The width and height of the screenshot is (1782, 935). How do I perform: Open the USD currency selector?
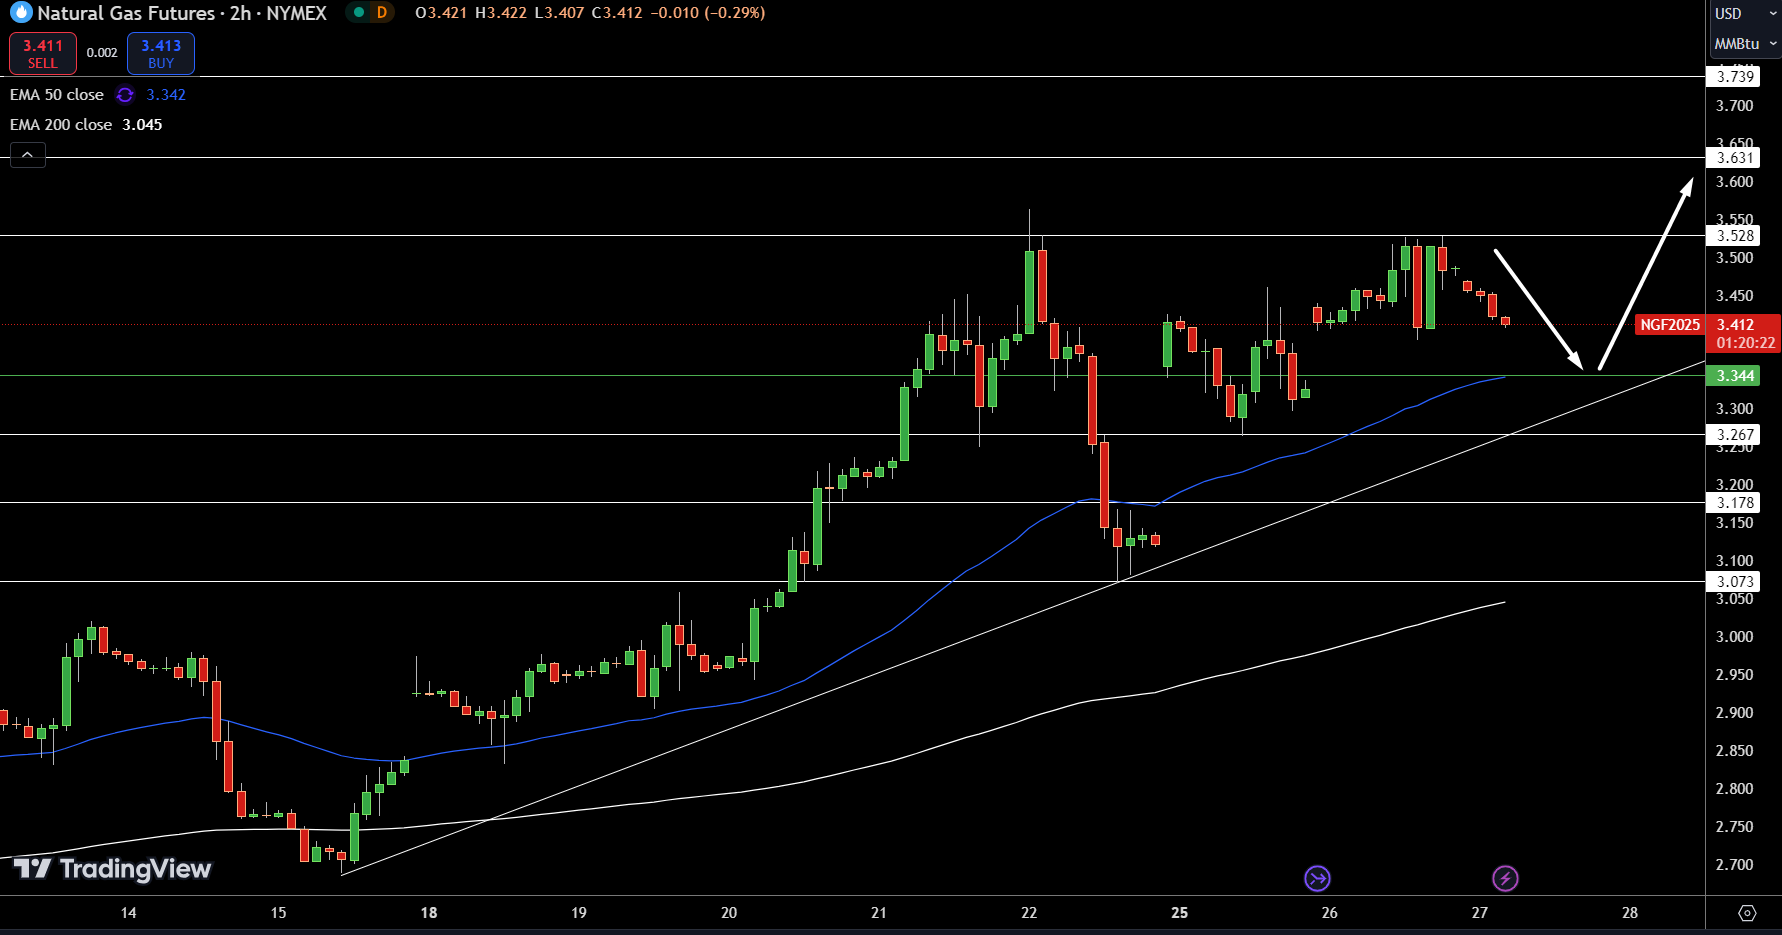coord(1743,14)
